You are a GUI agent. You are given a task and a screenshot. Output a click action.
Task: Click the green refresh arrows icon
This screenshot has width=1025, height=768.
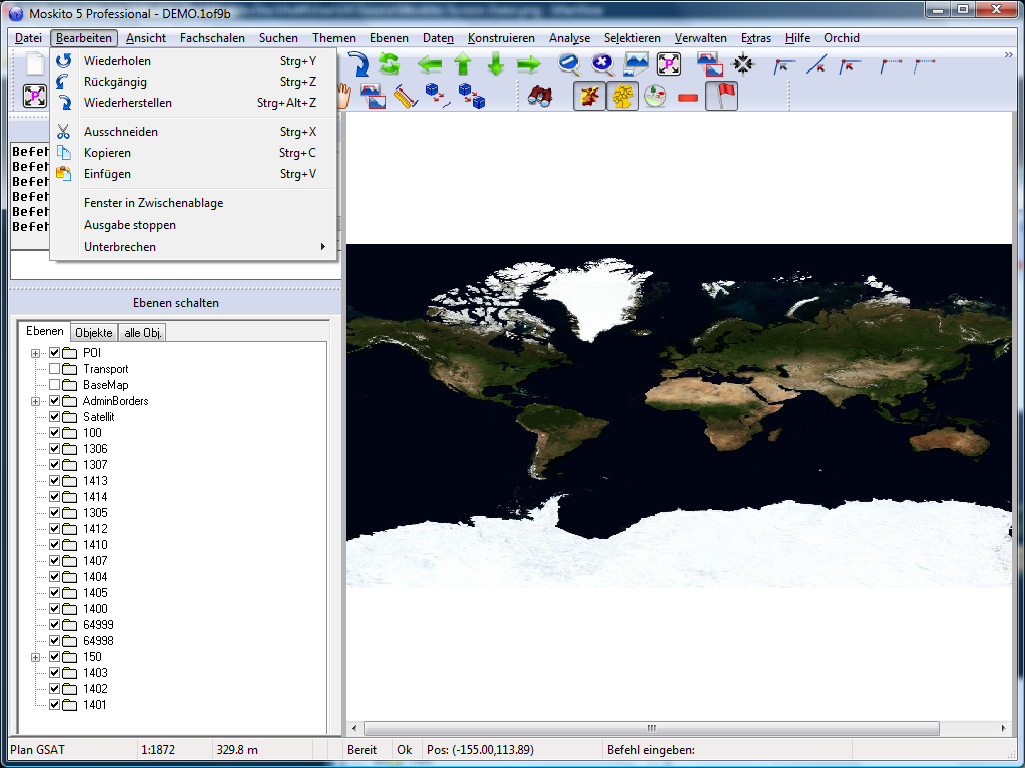389,65
